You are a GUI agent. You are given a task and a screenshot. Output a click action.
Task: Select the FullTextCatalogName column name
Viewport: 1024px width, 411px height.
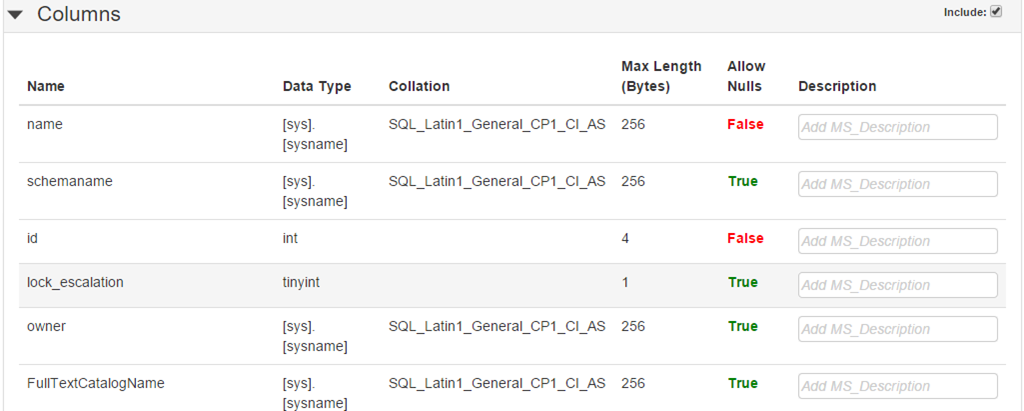point(96,383)
